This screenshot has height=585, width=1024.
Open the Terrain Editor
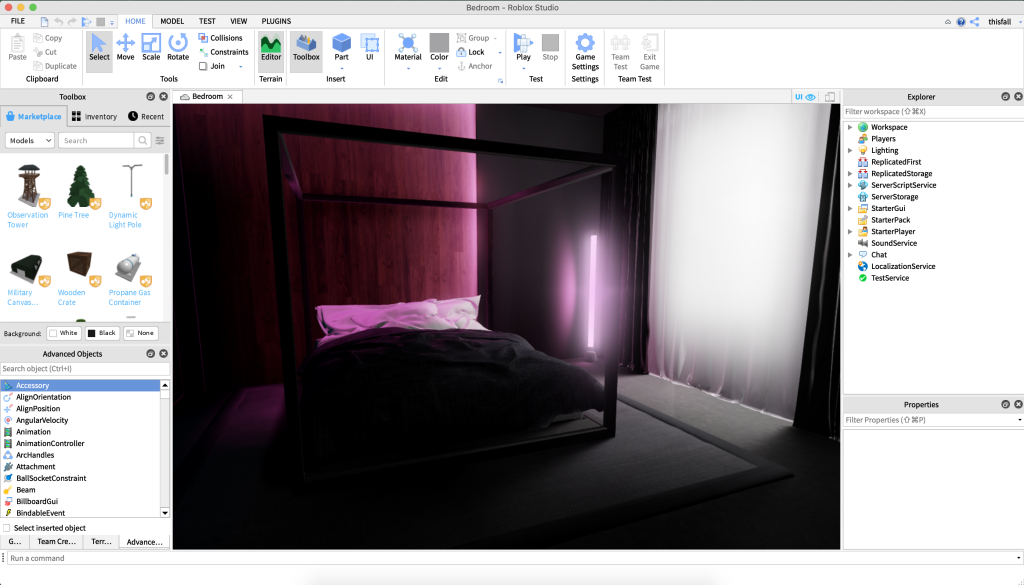point(271,47)
